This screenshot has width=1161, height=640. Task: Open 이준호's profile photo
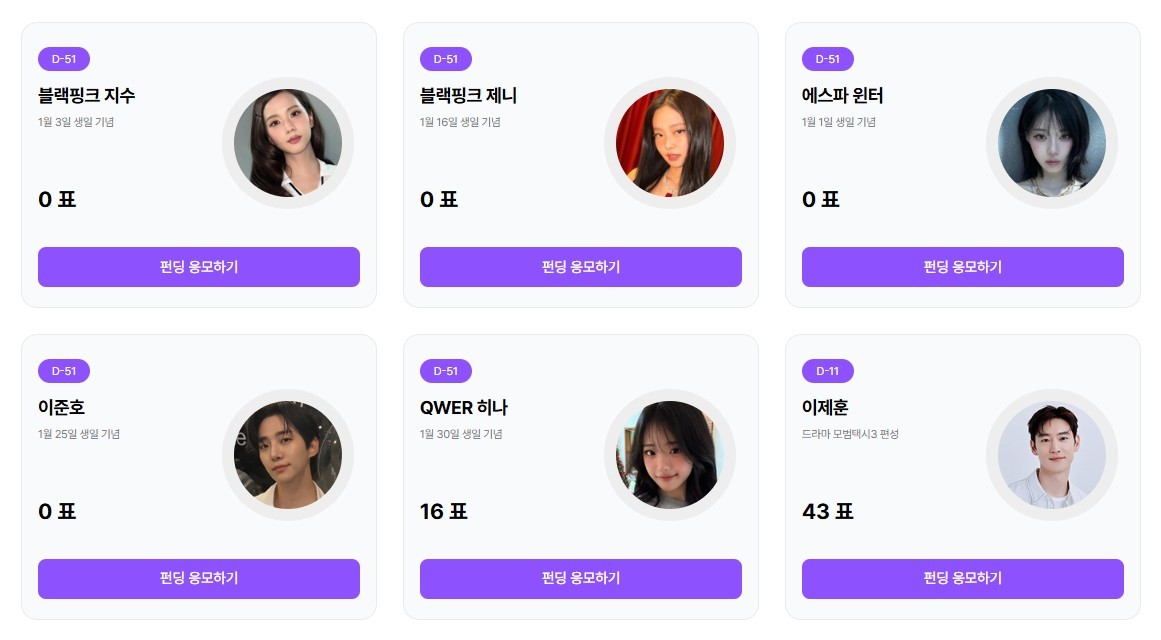click(x=288, y=456)
